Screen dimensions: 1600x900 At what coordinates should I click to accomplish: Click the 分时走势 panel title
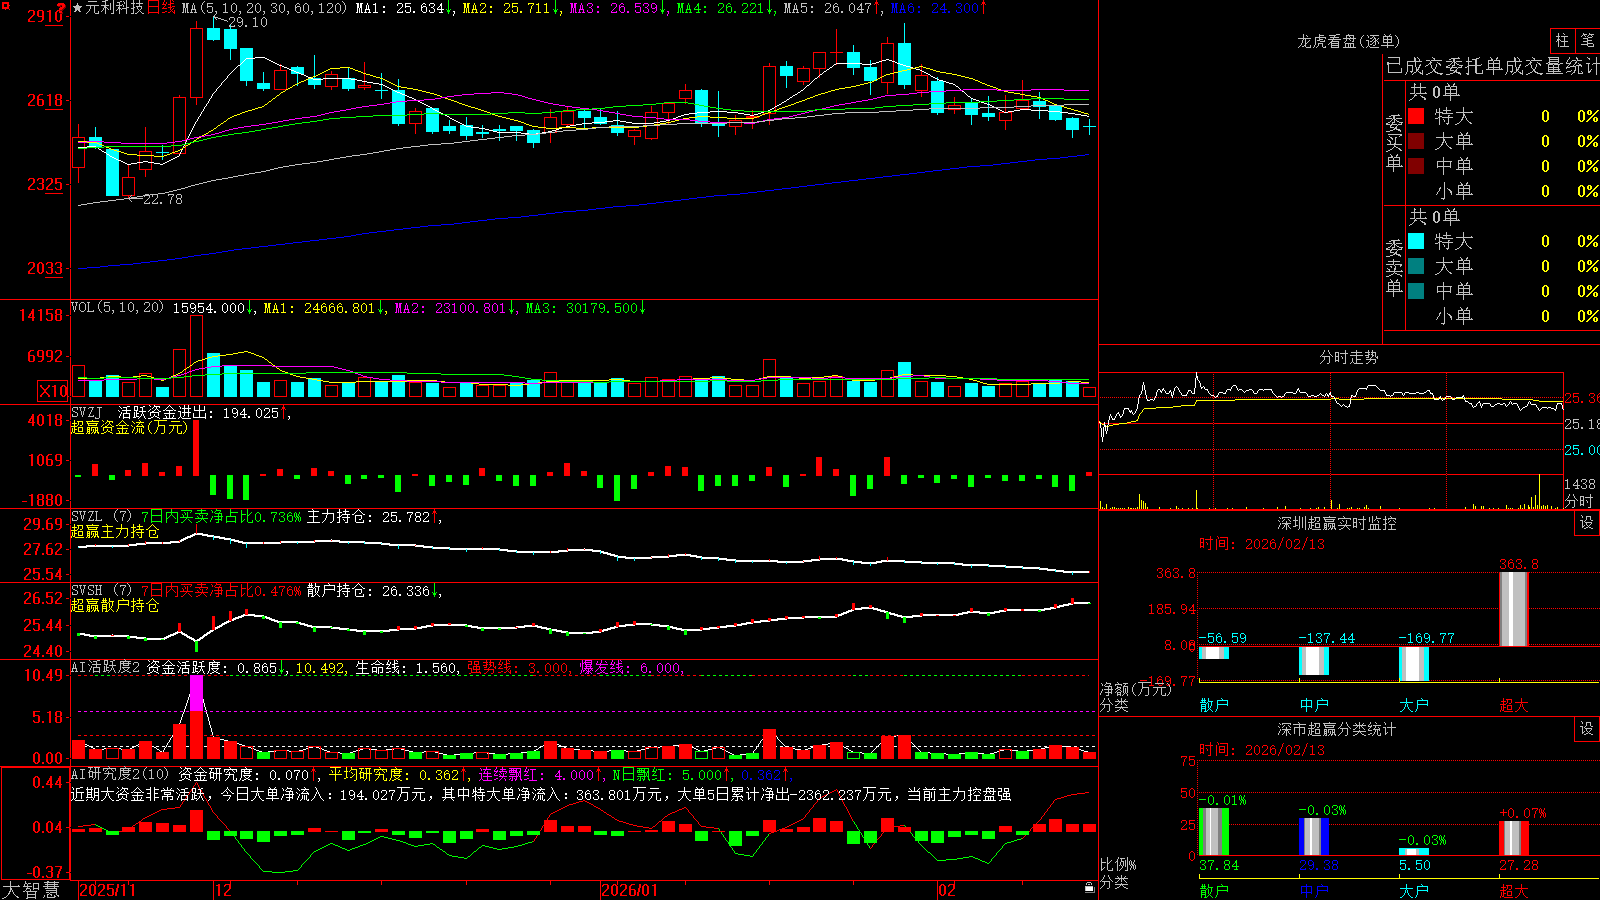pos(1348,357)
